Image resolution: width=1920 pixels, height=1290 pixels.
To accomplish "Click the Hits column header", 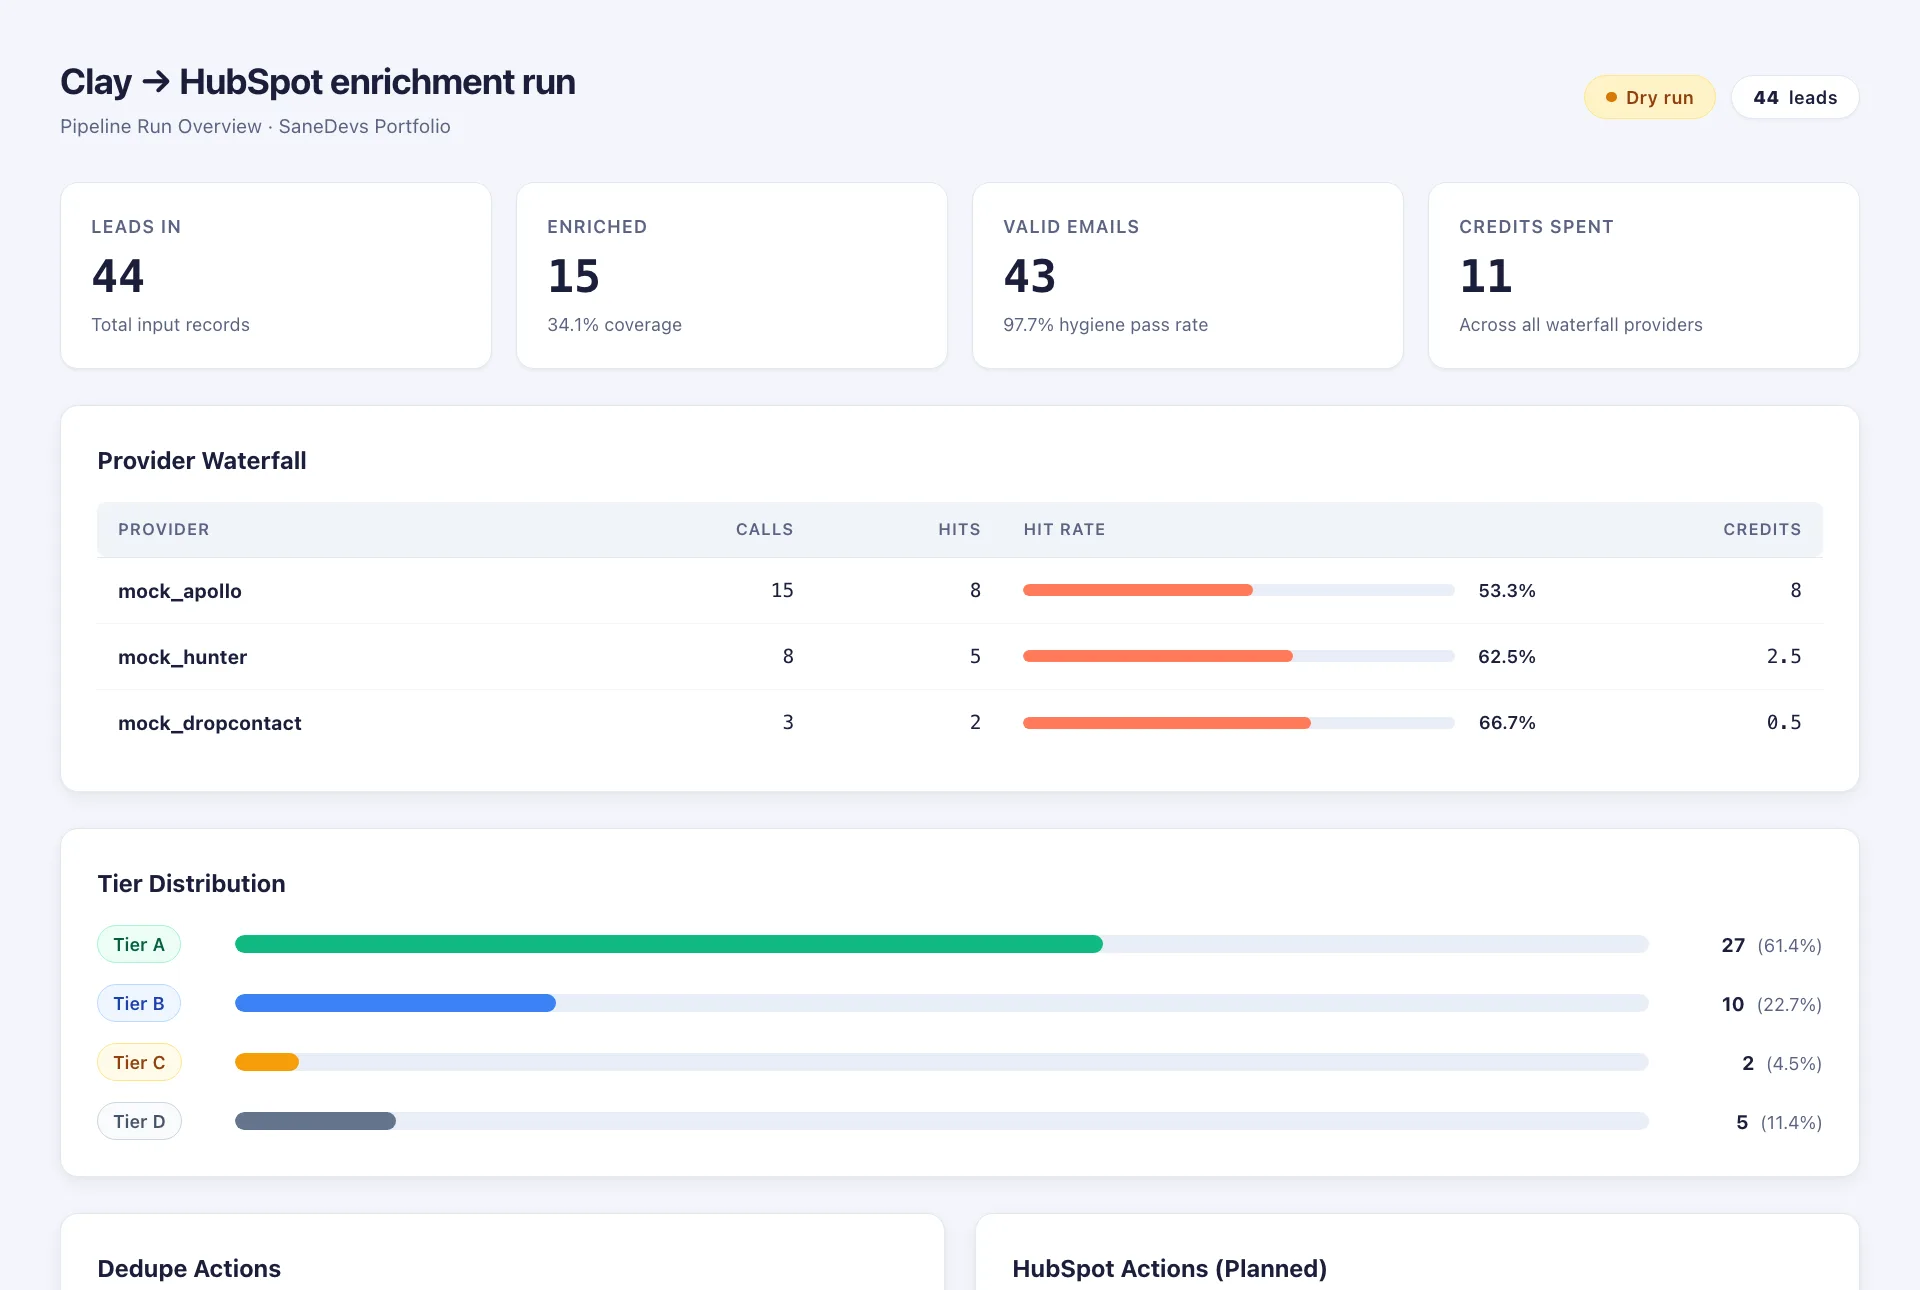I will pyautogui.click(x=959, y=529).
